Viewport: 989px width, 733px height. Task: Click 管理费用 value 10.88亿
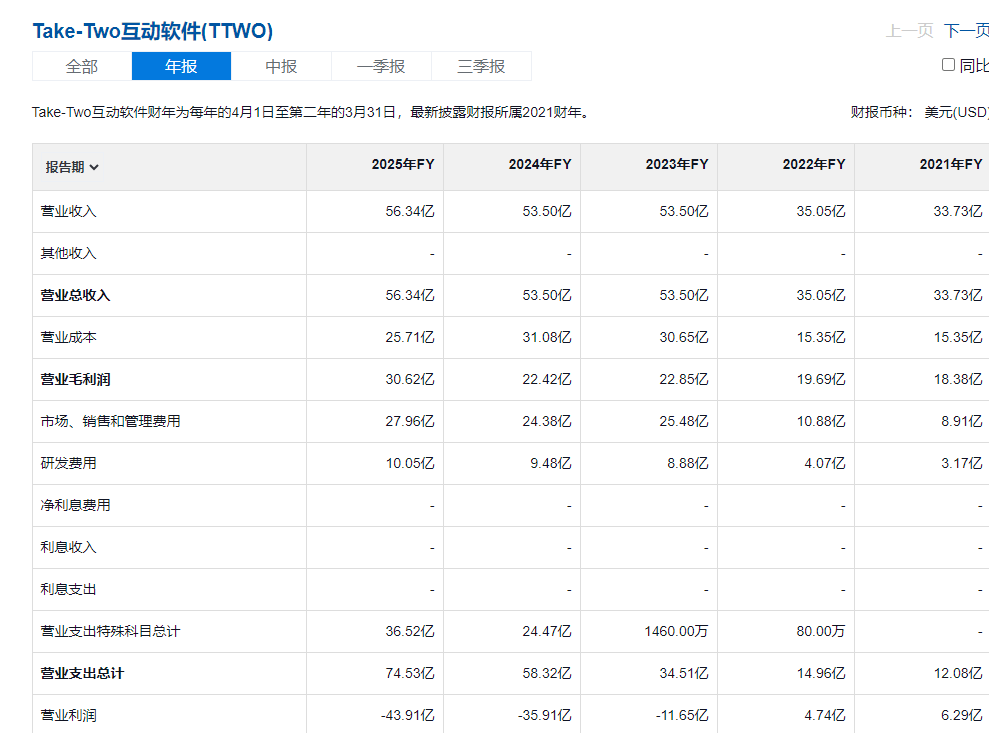click(x=821, y=421)
